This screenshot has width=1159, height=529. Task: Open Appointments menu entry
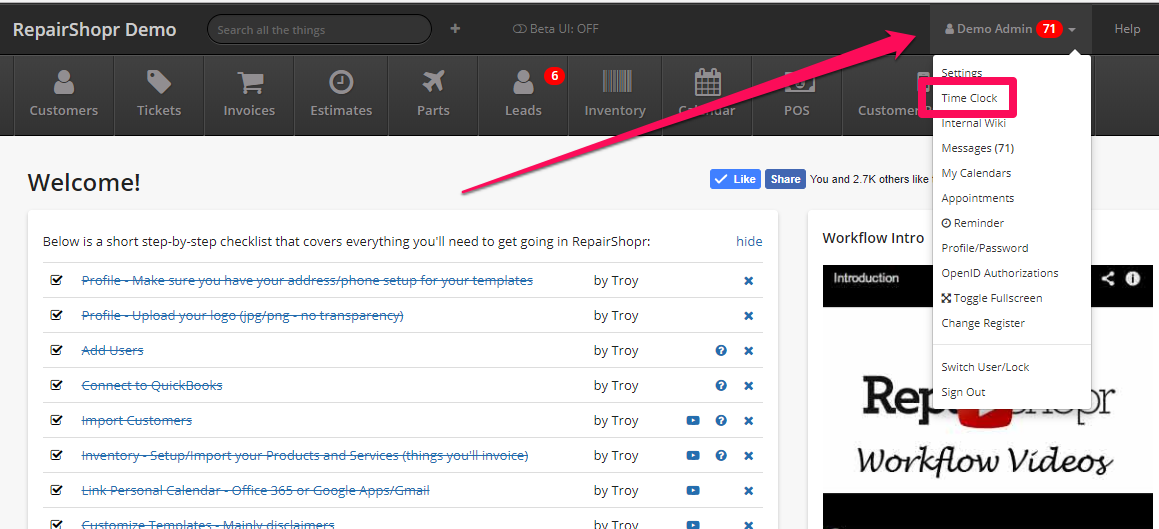(x=977, y=198)
